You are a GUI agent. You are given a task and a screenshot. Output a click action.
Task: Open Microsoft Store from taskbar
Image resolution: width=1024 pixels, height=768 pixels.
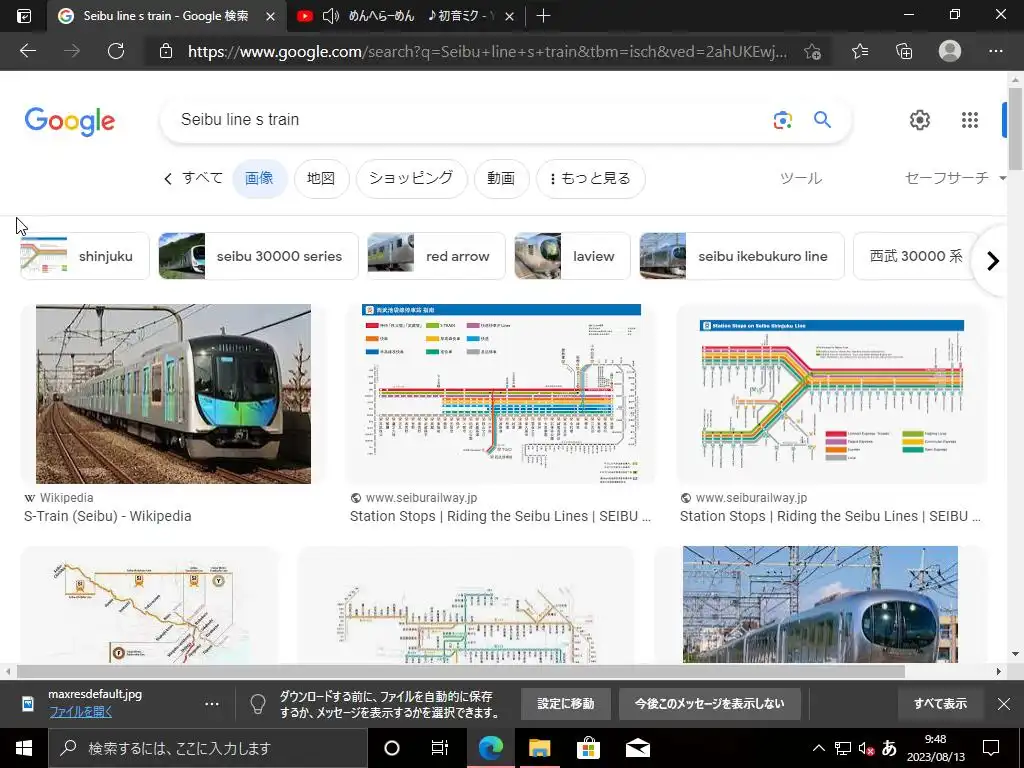(x=588, y=748)
